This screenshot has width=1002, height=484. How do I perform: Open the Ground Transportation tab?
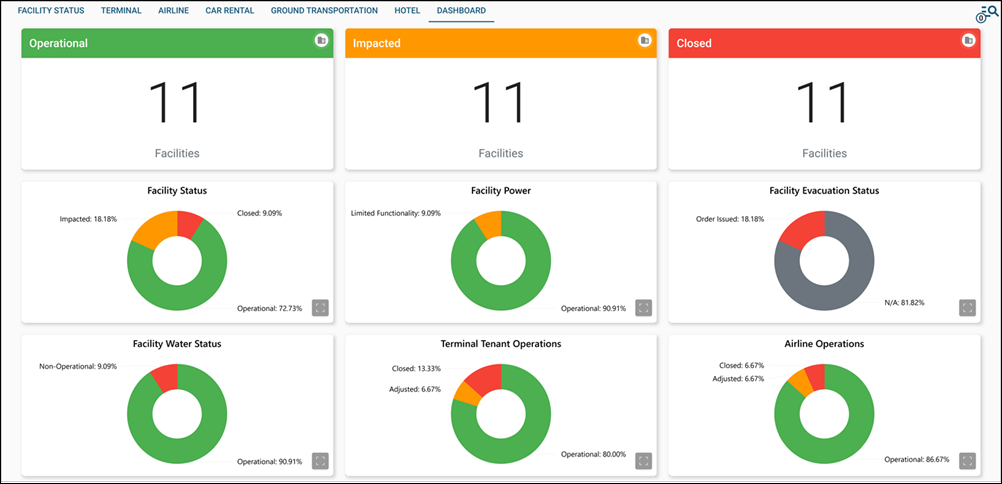click(x=324, y=11)
